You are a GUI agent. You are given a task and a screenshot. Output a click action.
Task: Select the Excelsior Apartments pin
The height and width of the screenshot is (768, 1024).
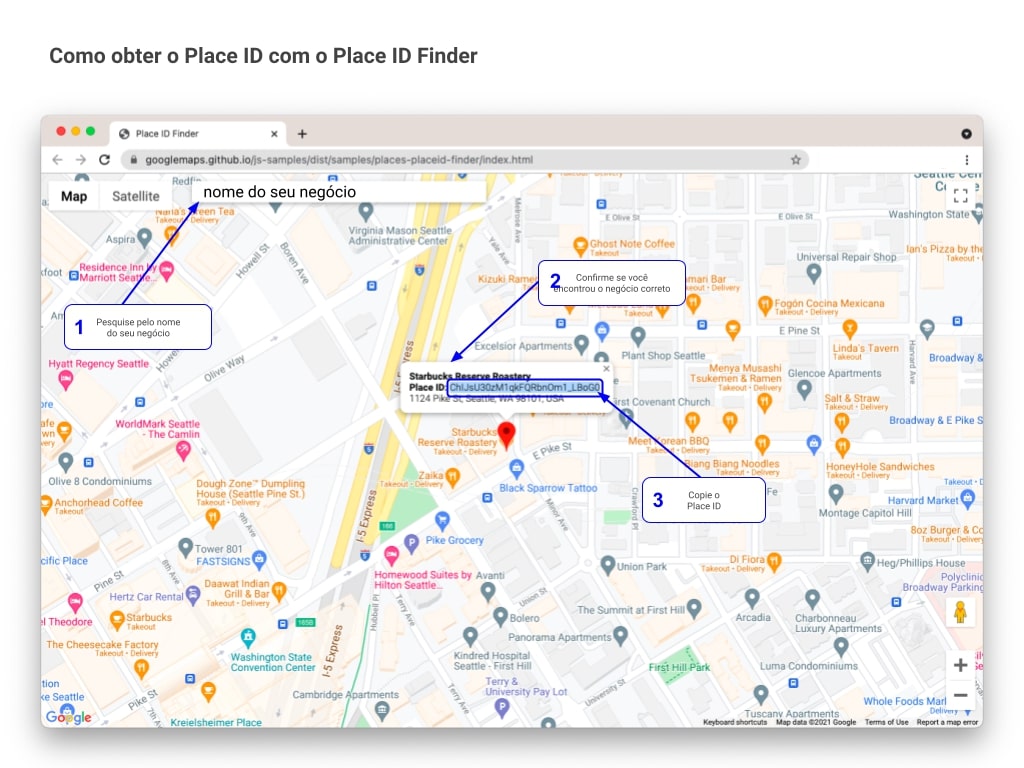pos(581,344)
